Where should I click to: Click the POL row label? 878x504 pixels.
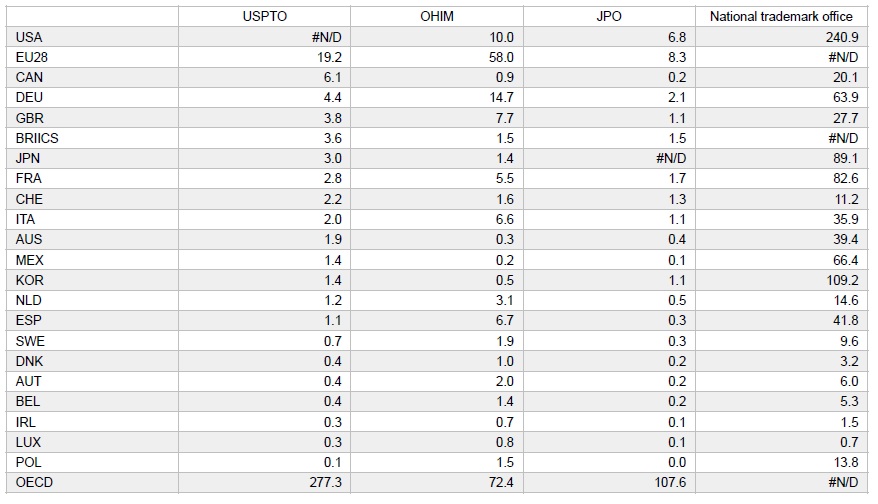tap(29, 462)
